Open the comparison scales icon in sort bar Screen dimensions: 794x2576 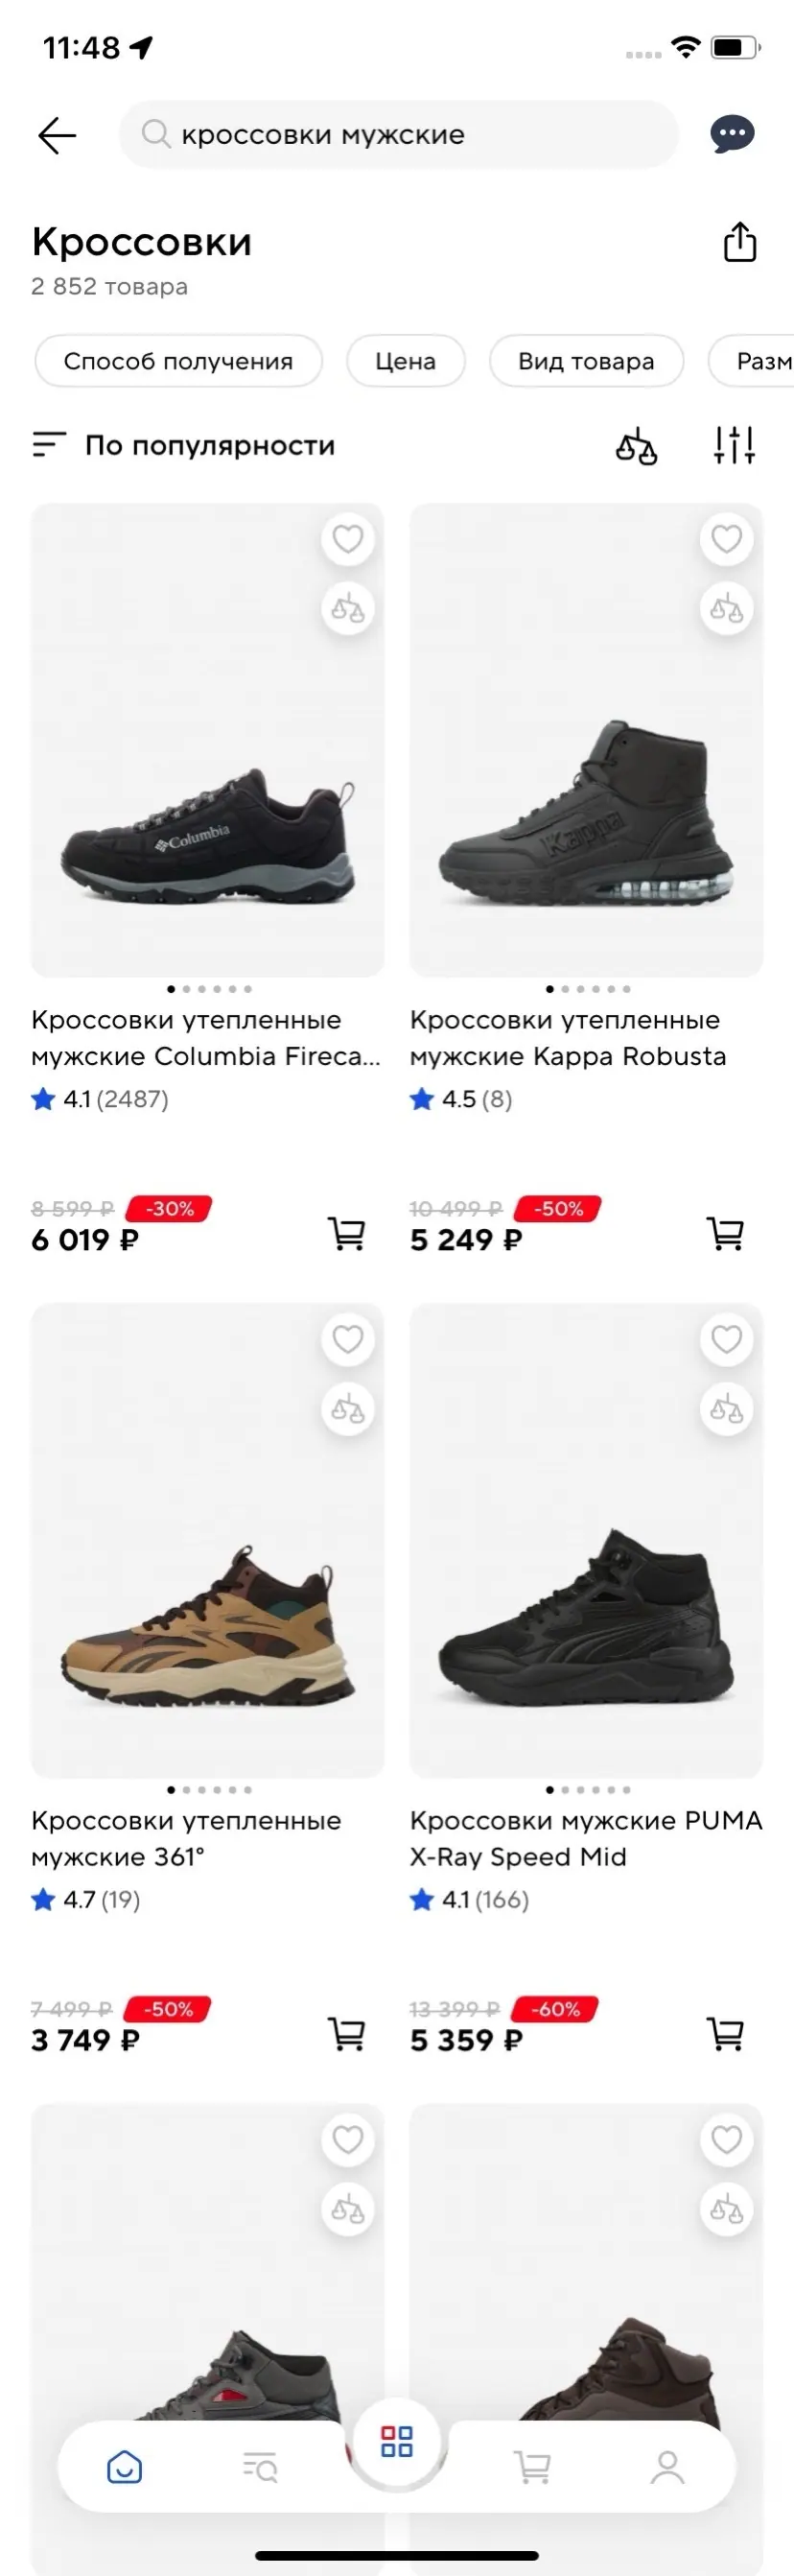coord(636,446)
